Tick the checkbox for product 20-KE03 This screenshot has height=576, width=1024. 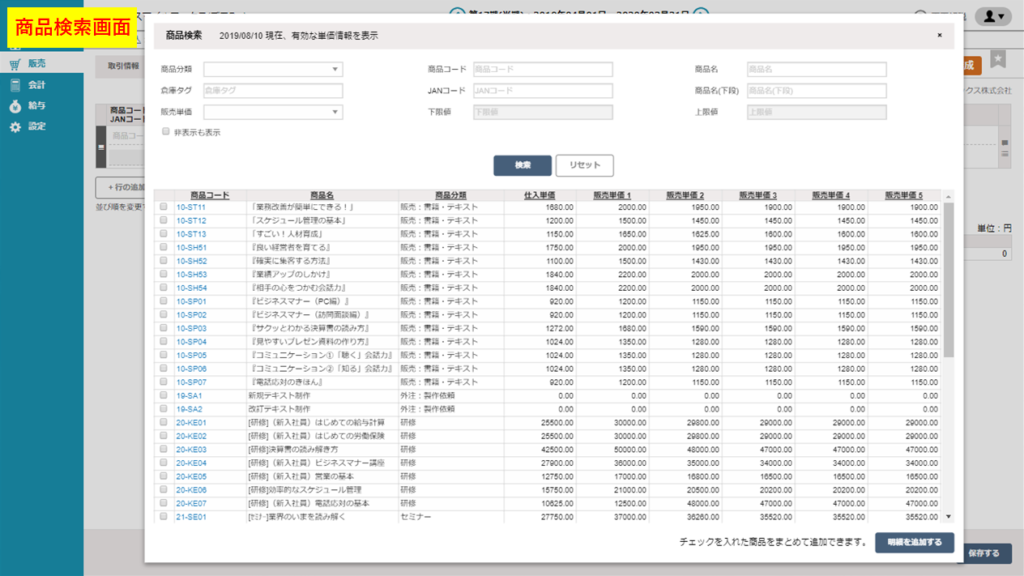(x=164, y=450)
